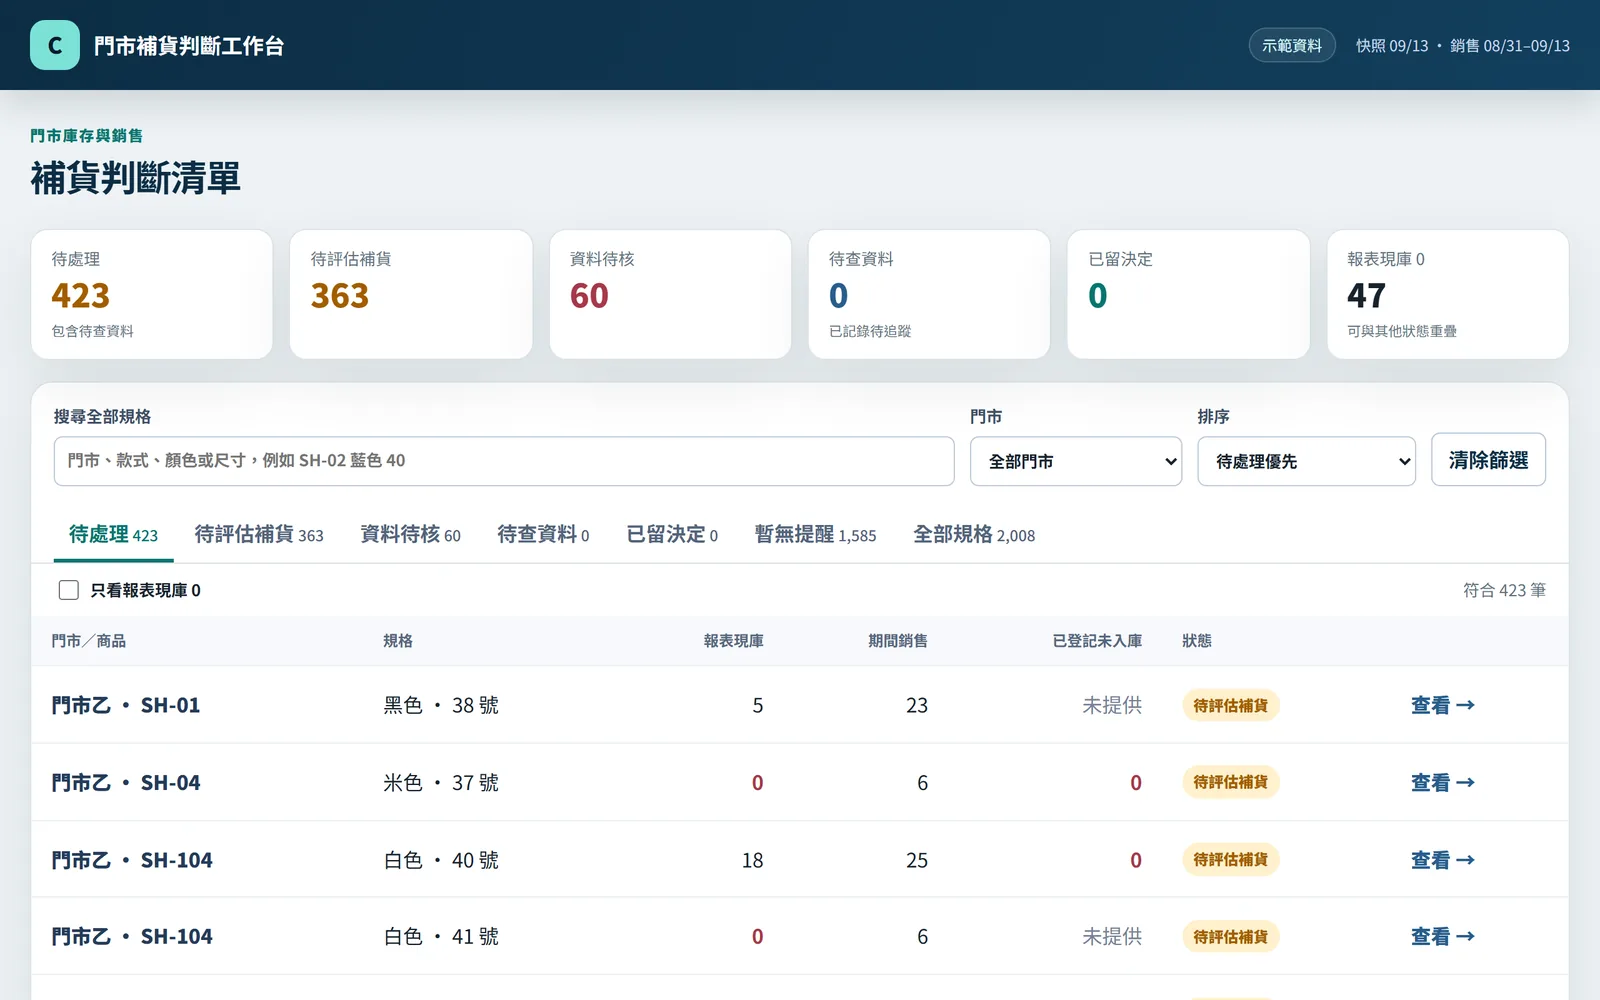1600x1000 pixels.
Task: Click the 門市乙 · SH-04 row title
Action: (126, 782)
